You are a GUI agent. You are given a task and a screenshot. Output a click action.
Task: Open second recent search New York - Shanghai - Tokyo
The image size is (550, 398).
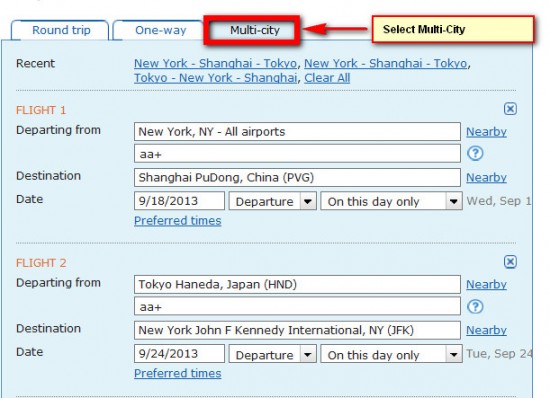[385, 63]
